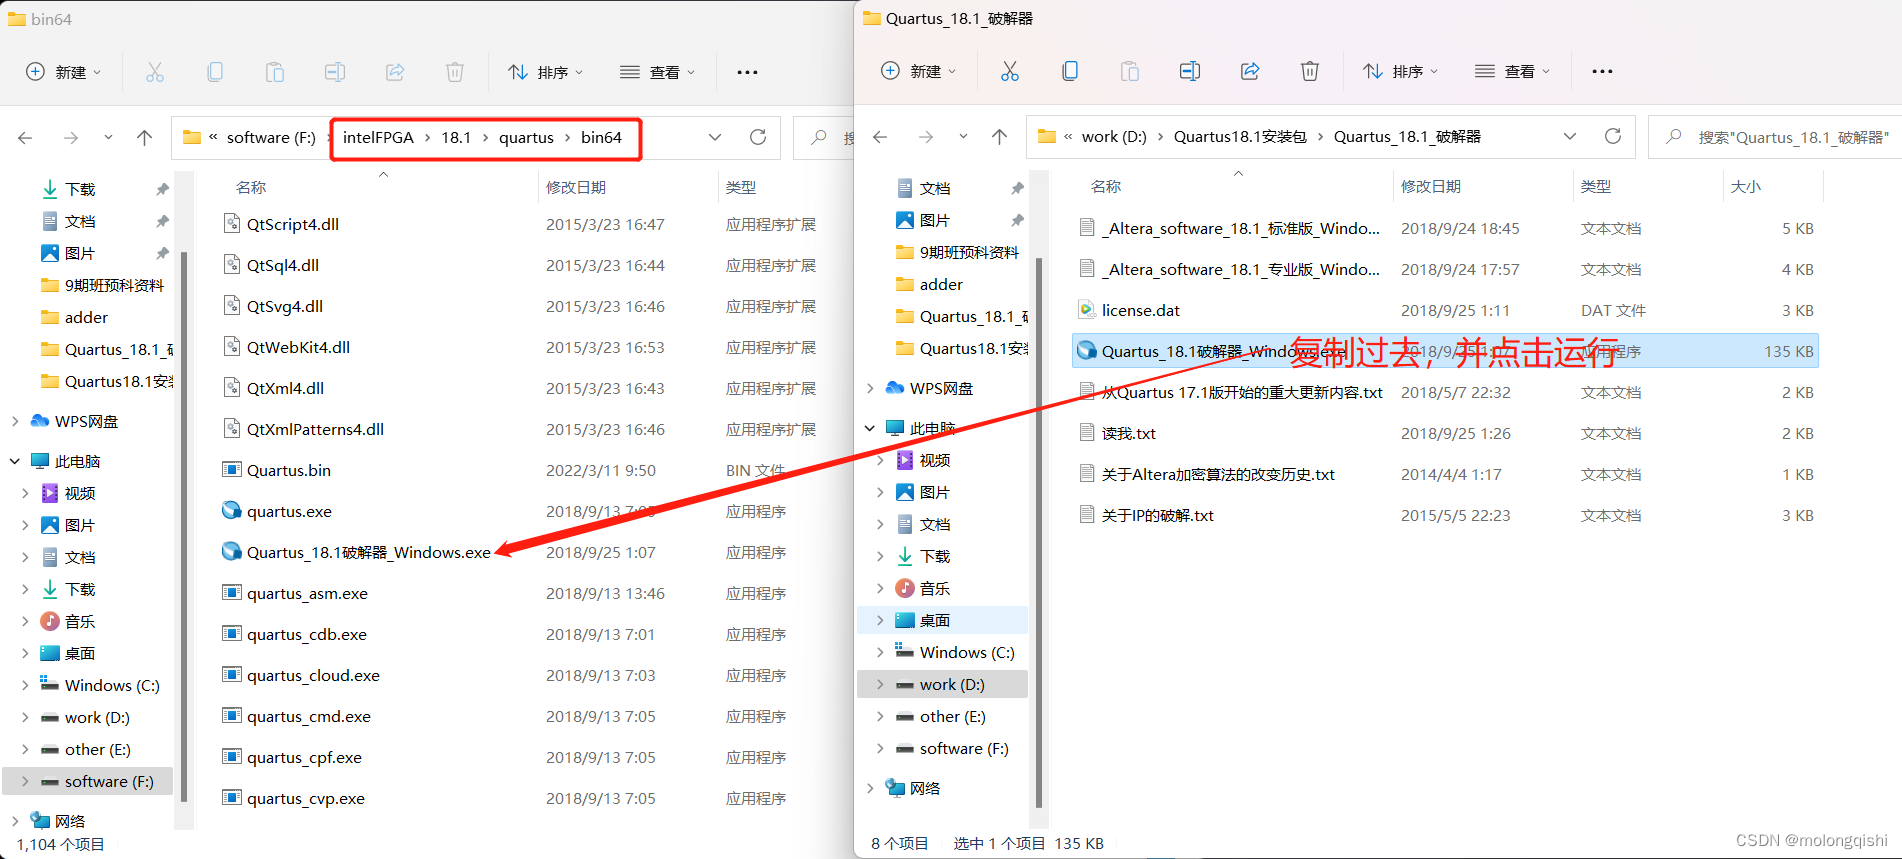
Task: Sort by 修改日期 column in Quartus_18.1 window
Action: (x=1431, y=186)
